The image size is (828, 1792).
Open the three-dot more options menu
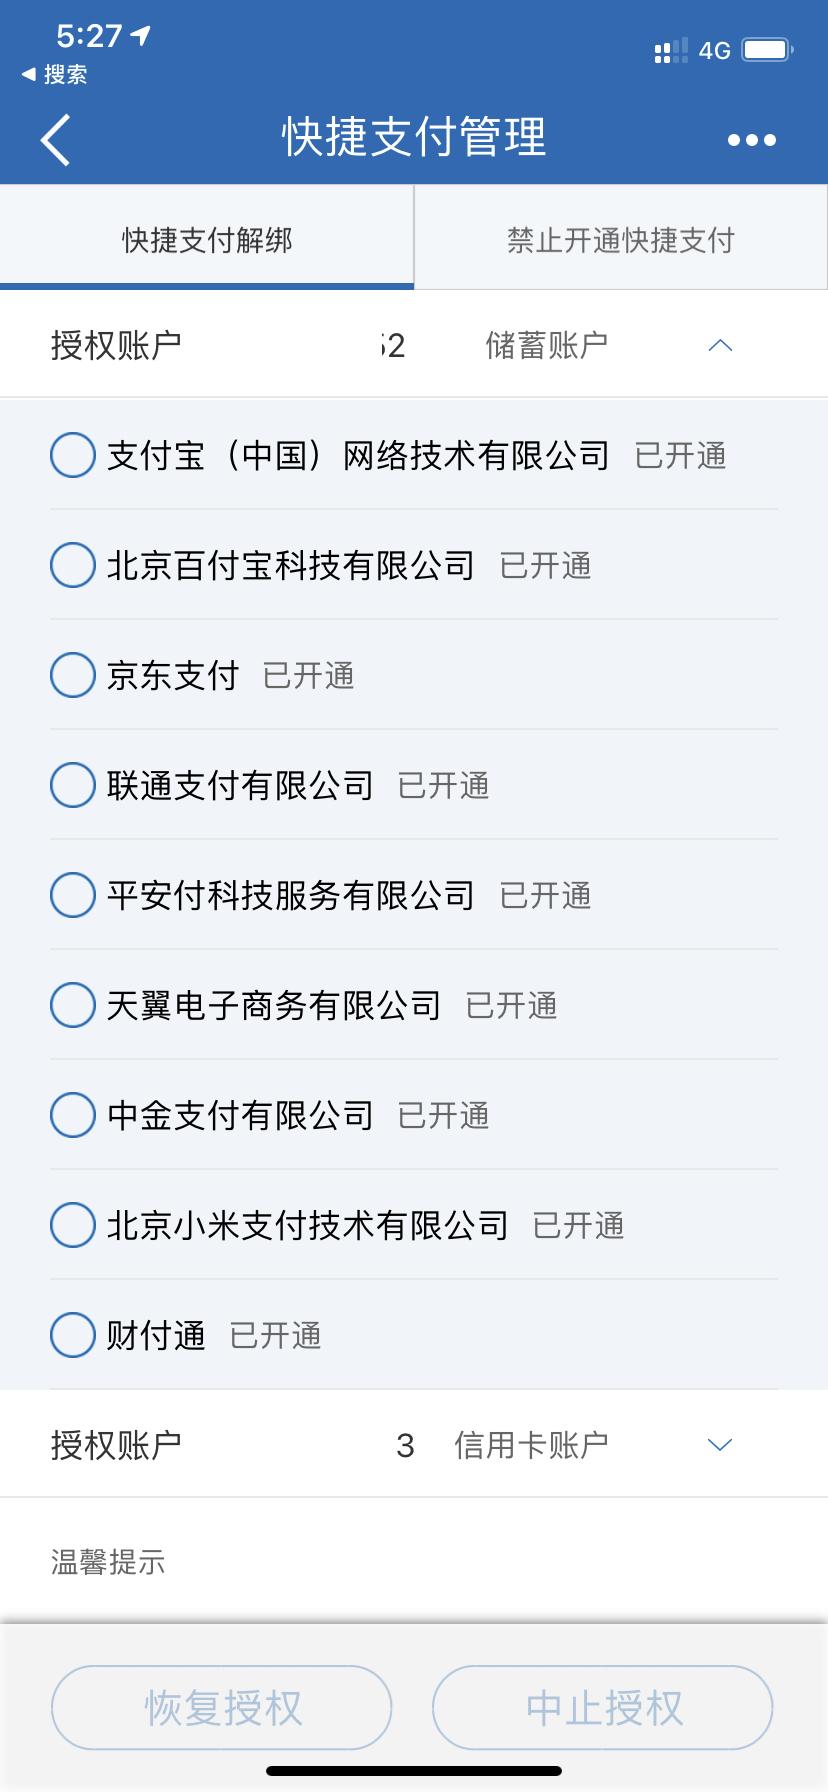click(751, 140)
